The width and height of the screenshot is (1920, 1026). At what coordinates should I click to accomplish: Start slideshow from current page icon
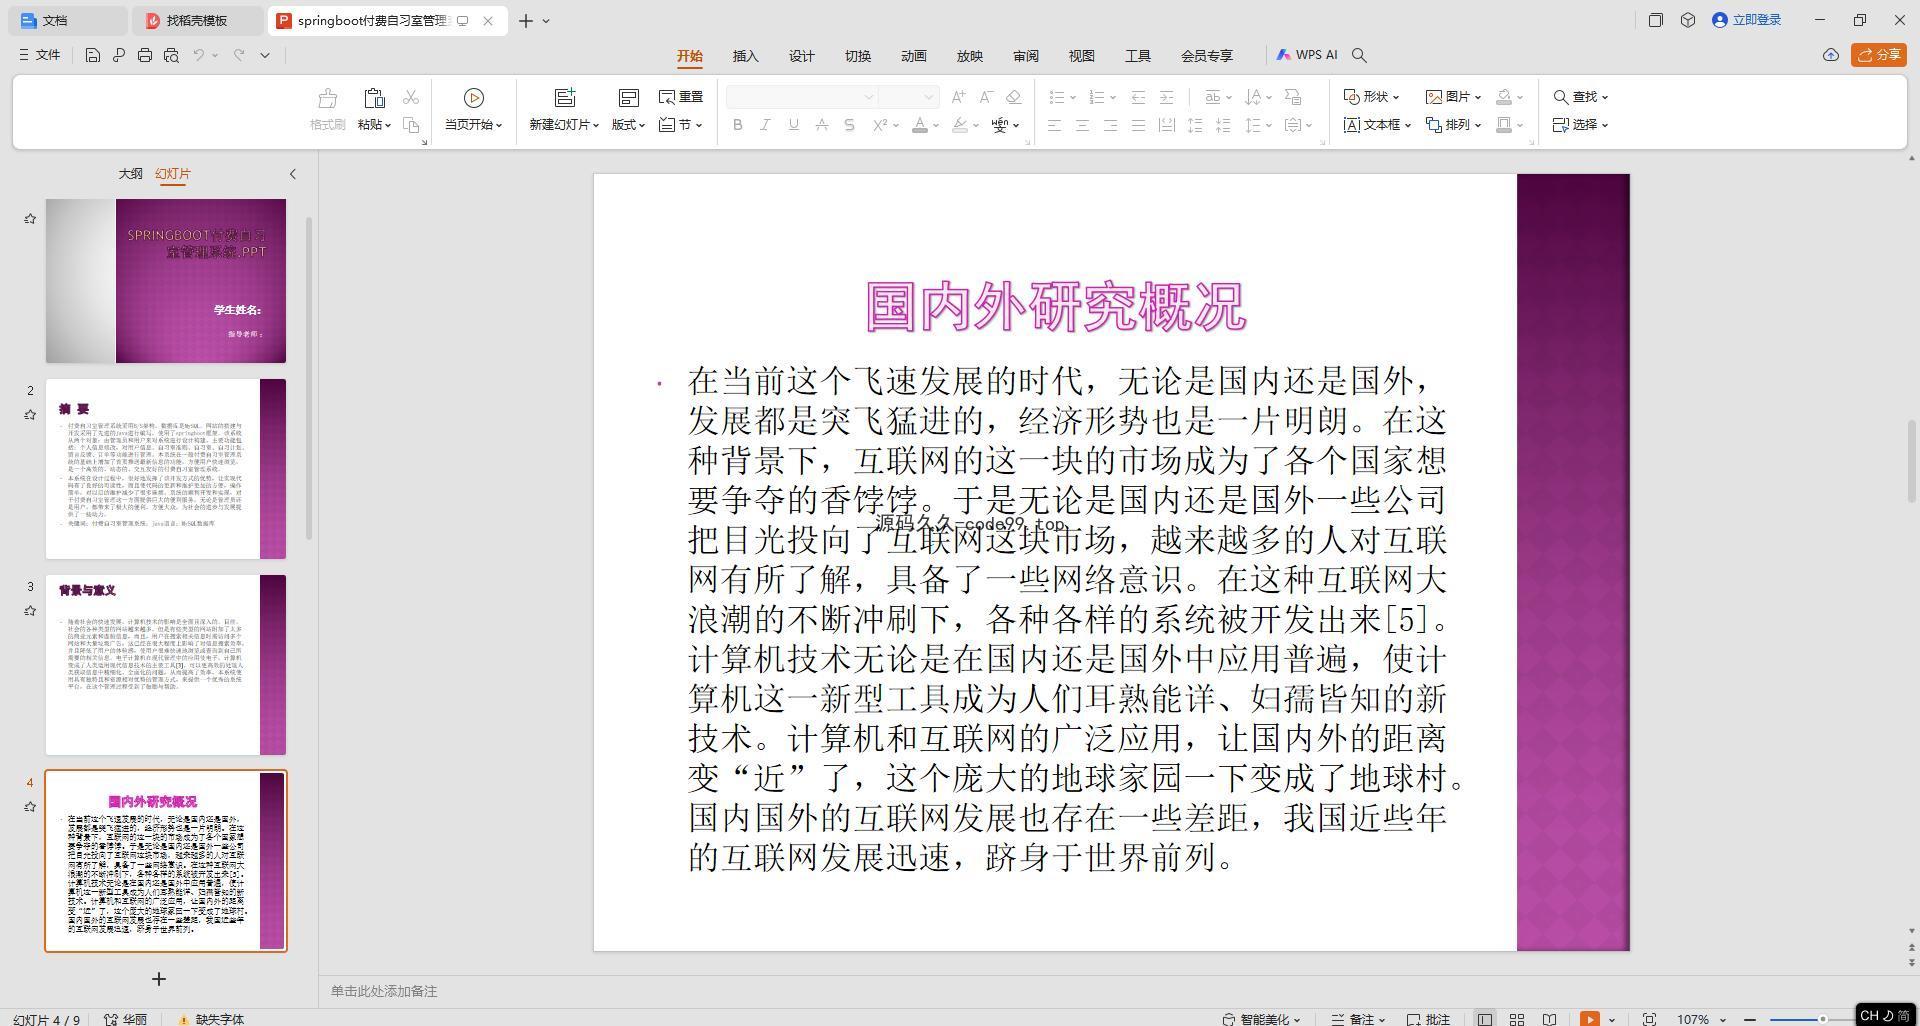click(474, 98)
